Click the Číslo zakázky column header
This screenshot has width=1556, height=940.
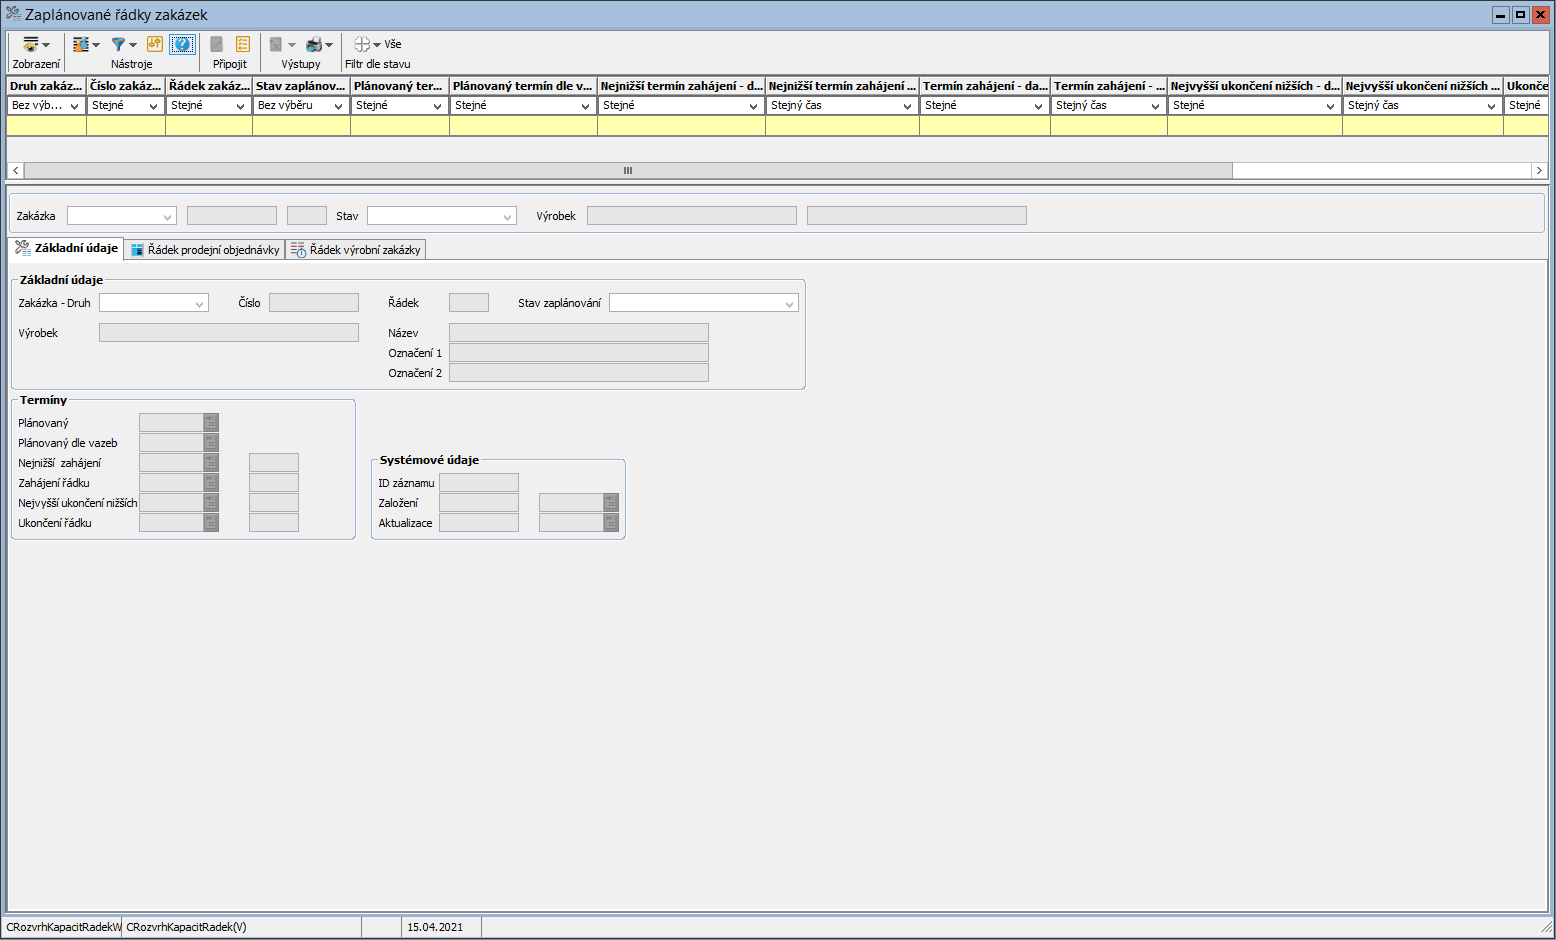click(125, 86)
